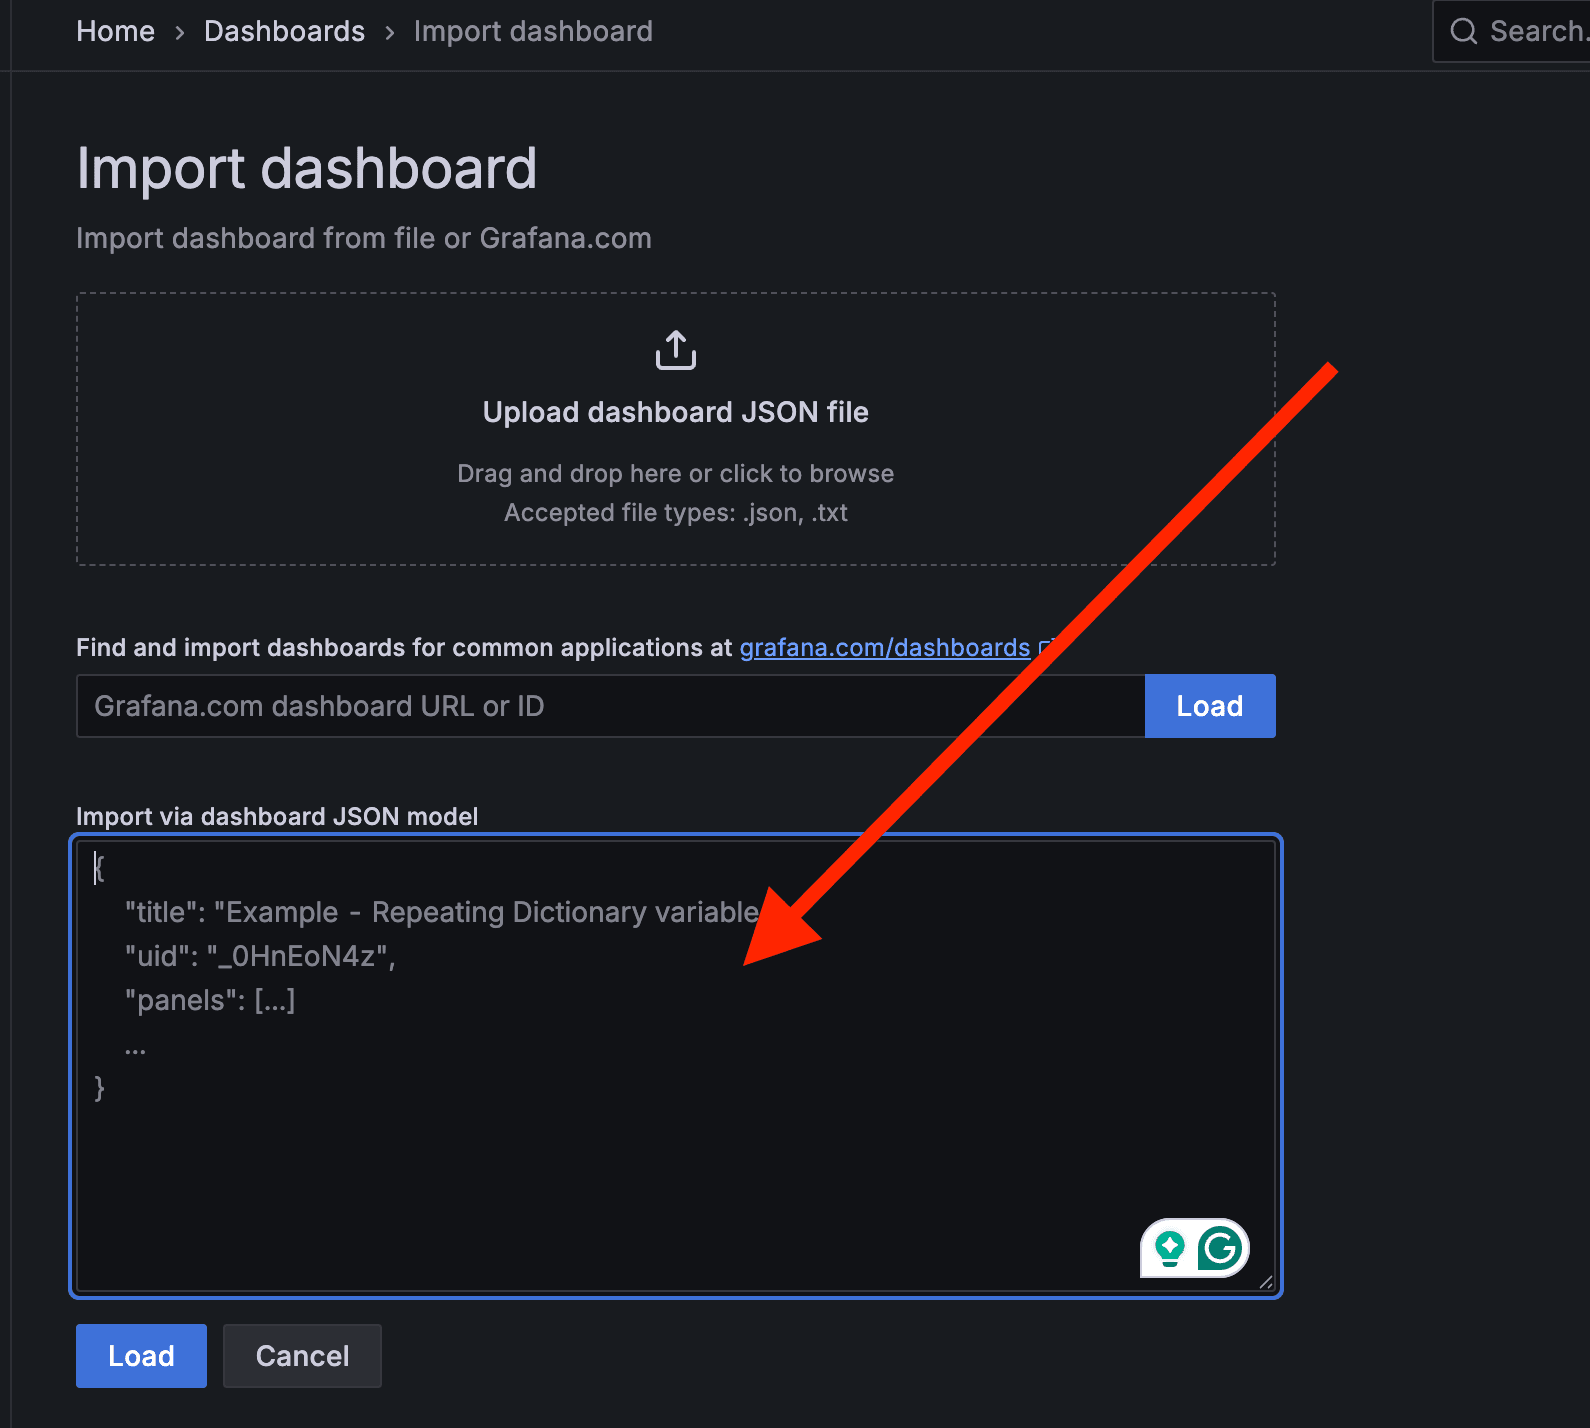Click the Grammarly lightbulb suggestion icon
The image size is (1590, 1428).
point(1169,1248)
